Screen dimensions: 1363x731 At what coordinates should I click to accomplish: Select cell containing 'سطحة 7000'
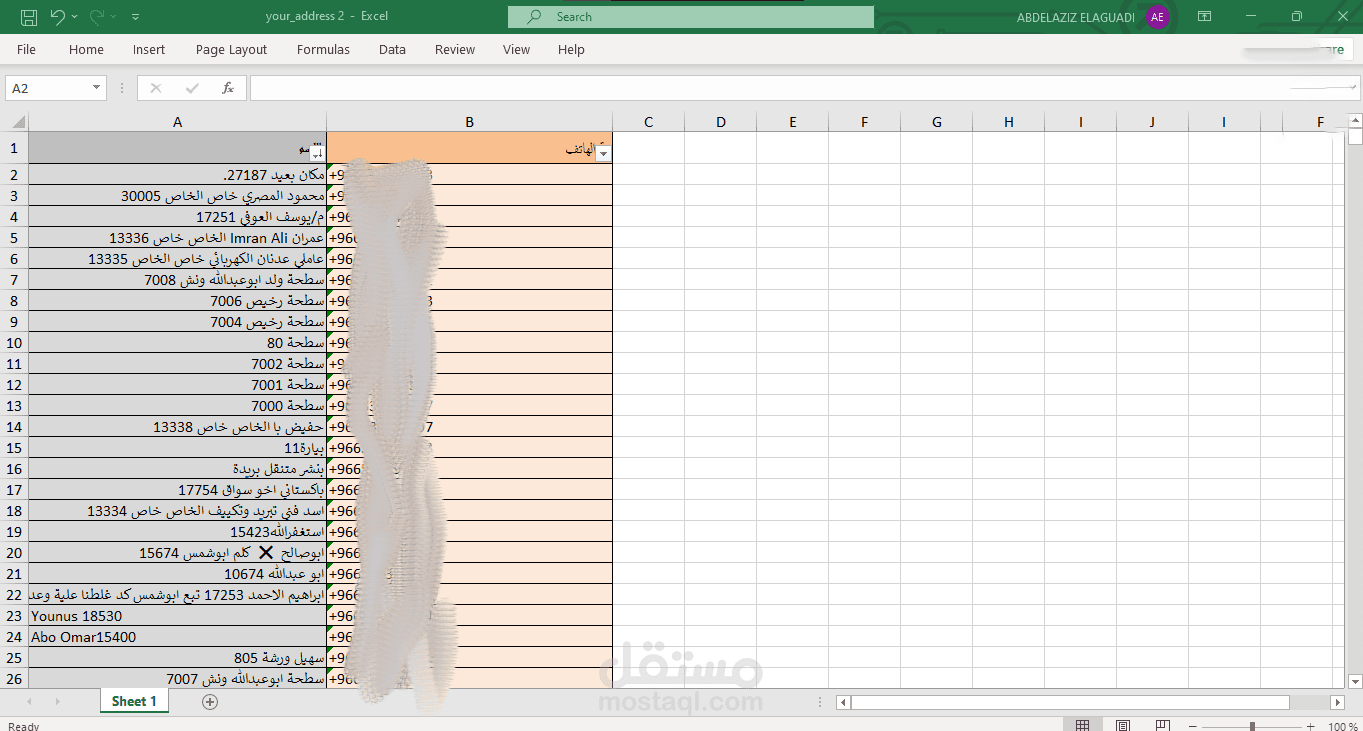[x=177, y=406]
